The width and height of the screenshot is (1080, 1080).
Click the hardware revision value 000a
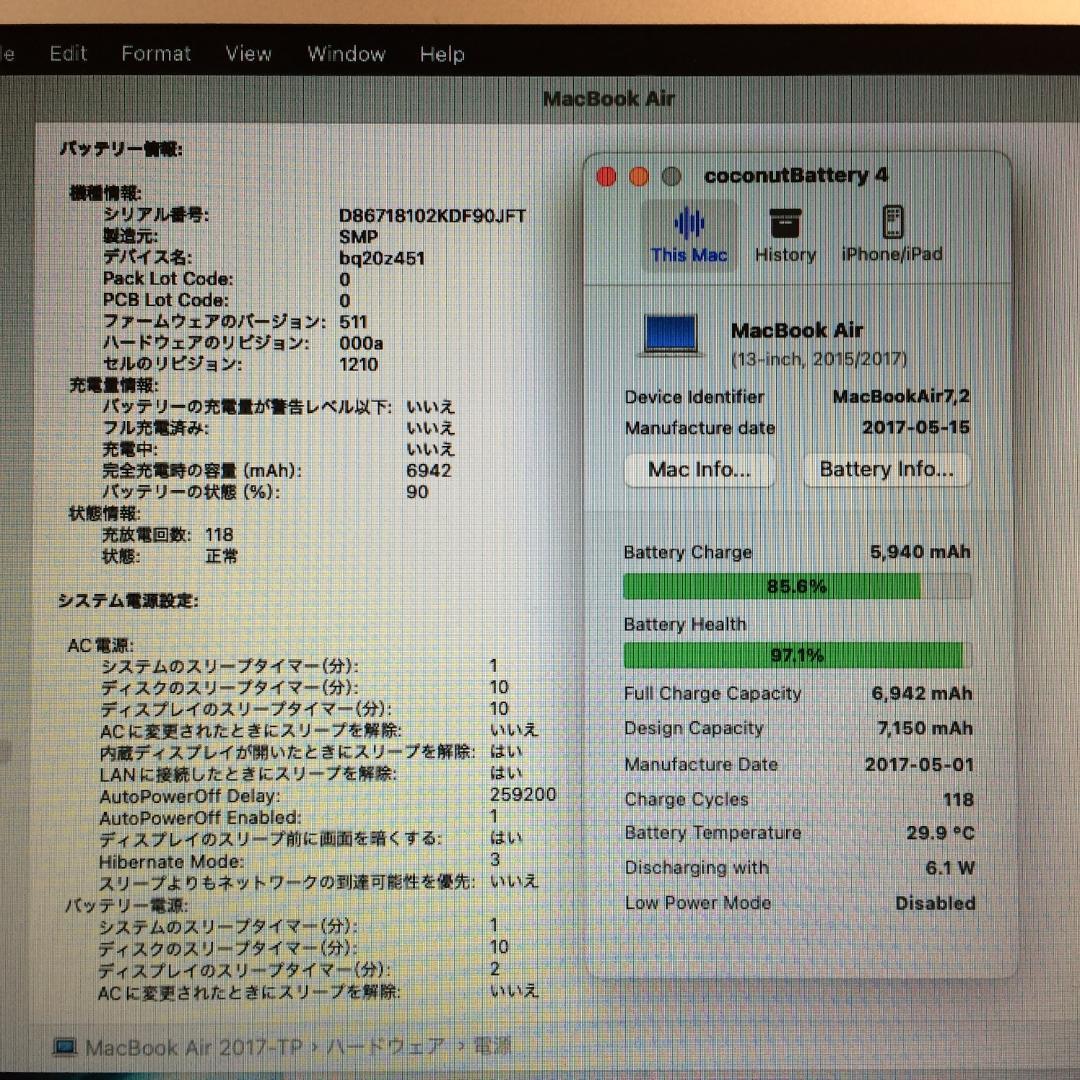click(x=361, y=343)
